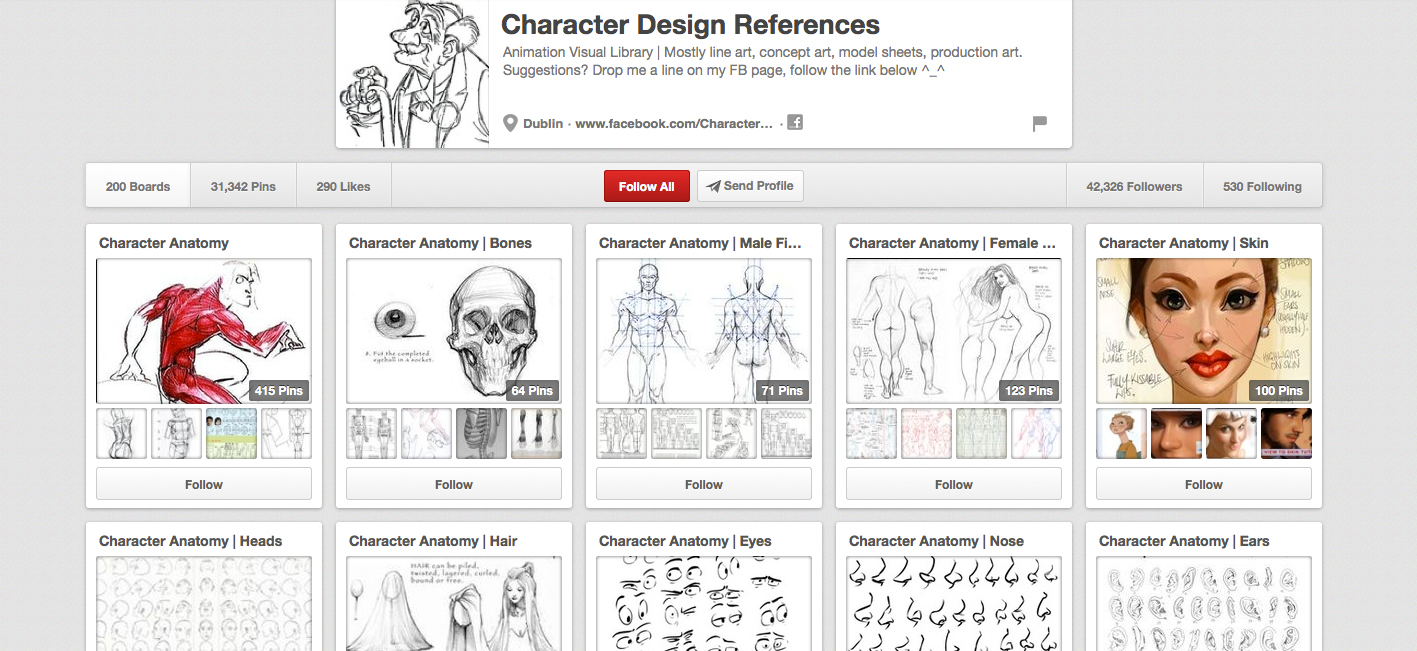Click the 123 Pins count badge

pyautogui.click(x=1029, y=391)
